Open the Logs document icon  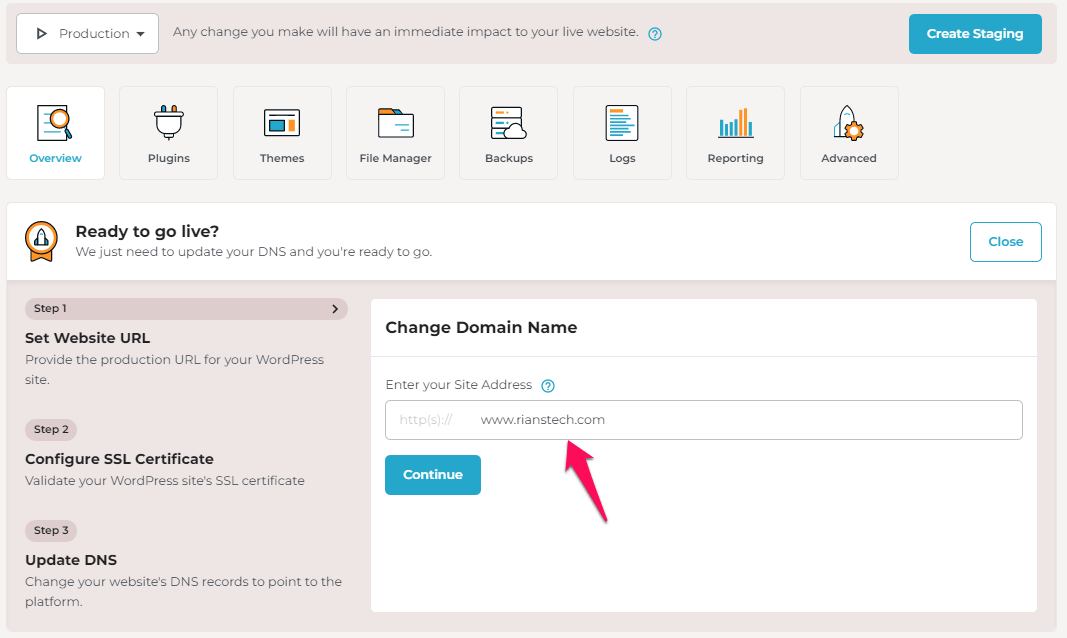point(622,123)
